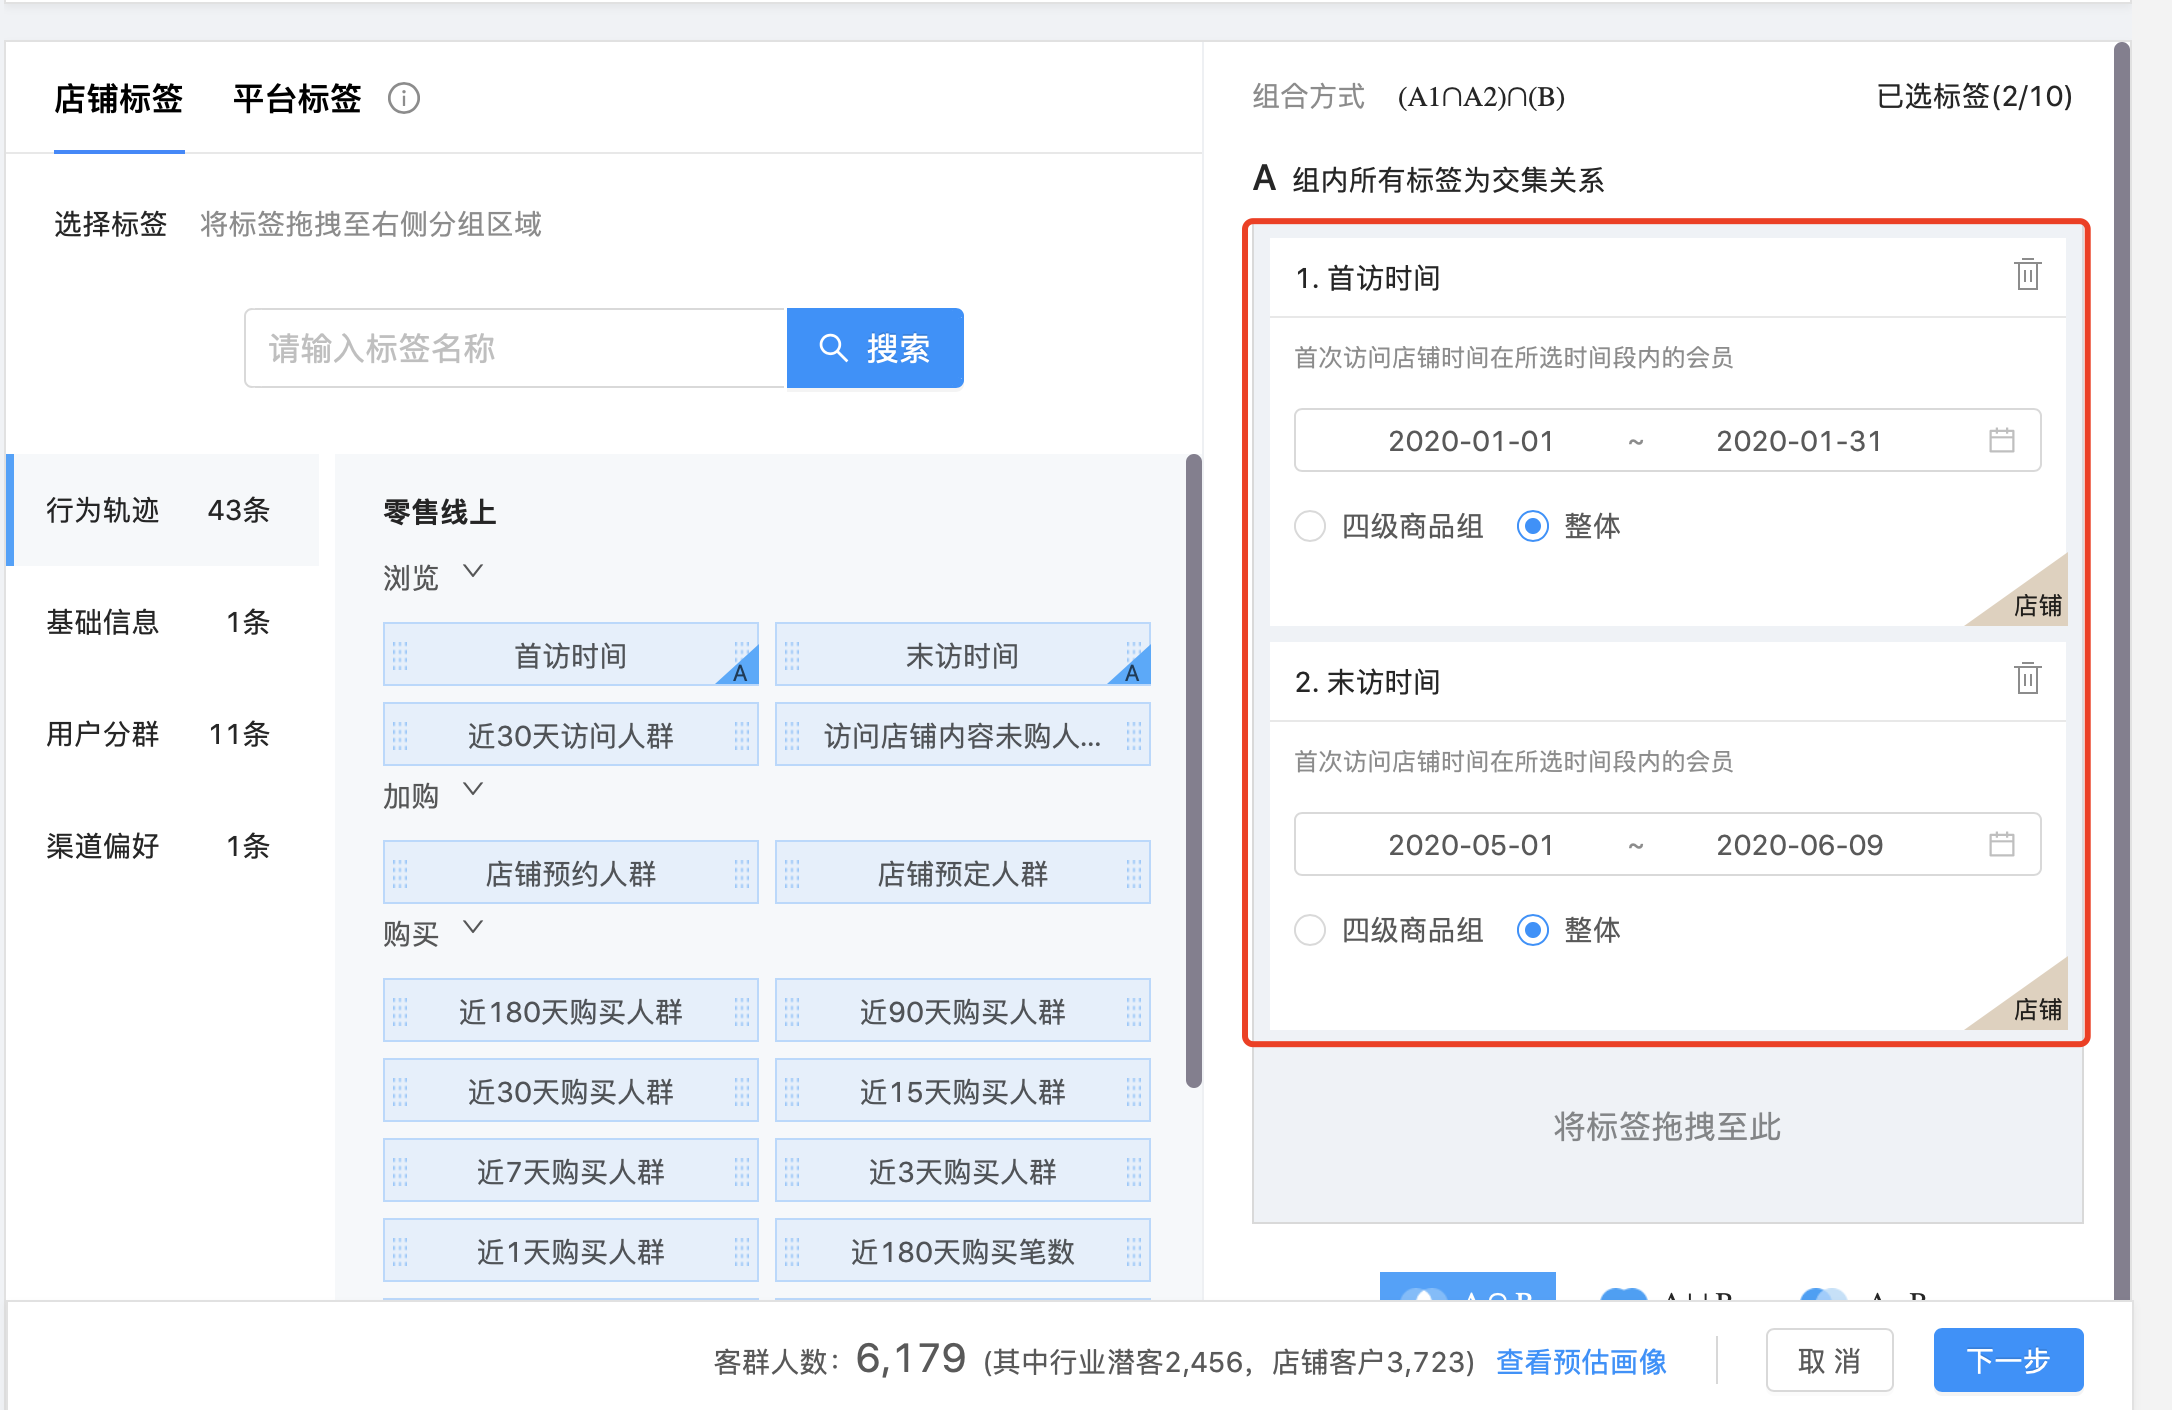This screenshot has width=2172, height=1410.
Task: Select the 基础信息 1条 category
Action: click(163, 622)
